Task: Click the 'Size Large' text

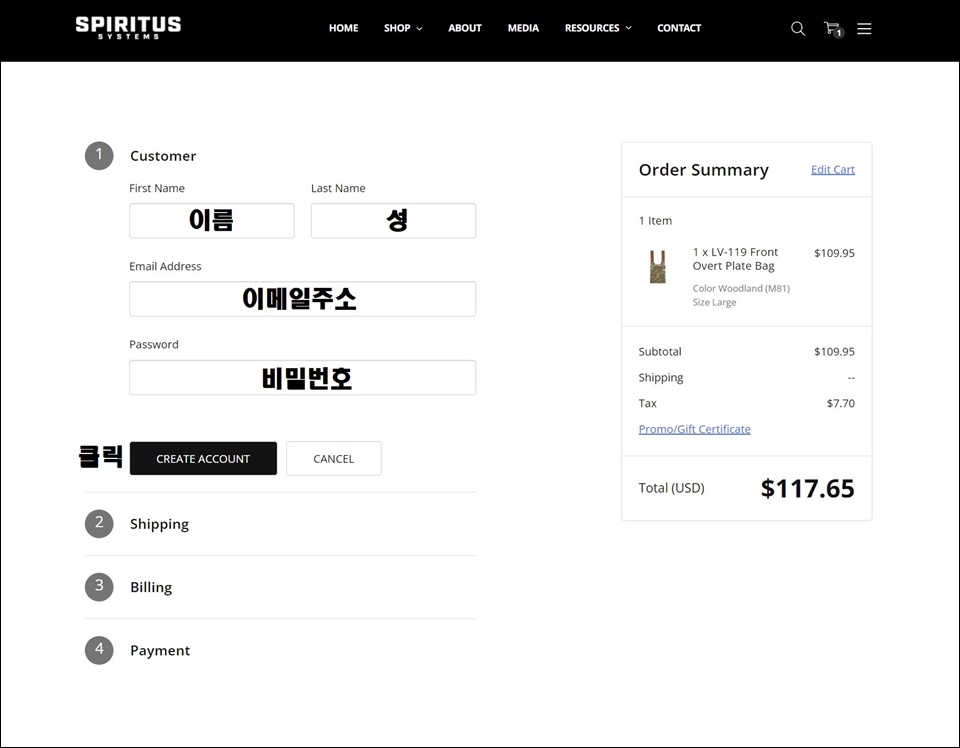Action: click(x=714, y=302)
